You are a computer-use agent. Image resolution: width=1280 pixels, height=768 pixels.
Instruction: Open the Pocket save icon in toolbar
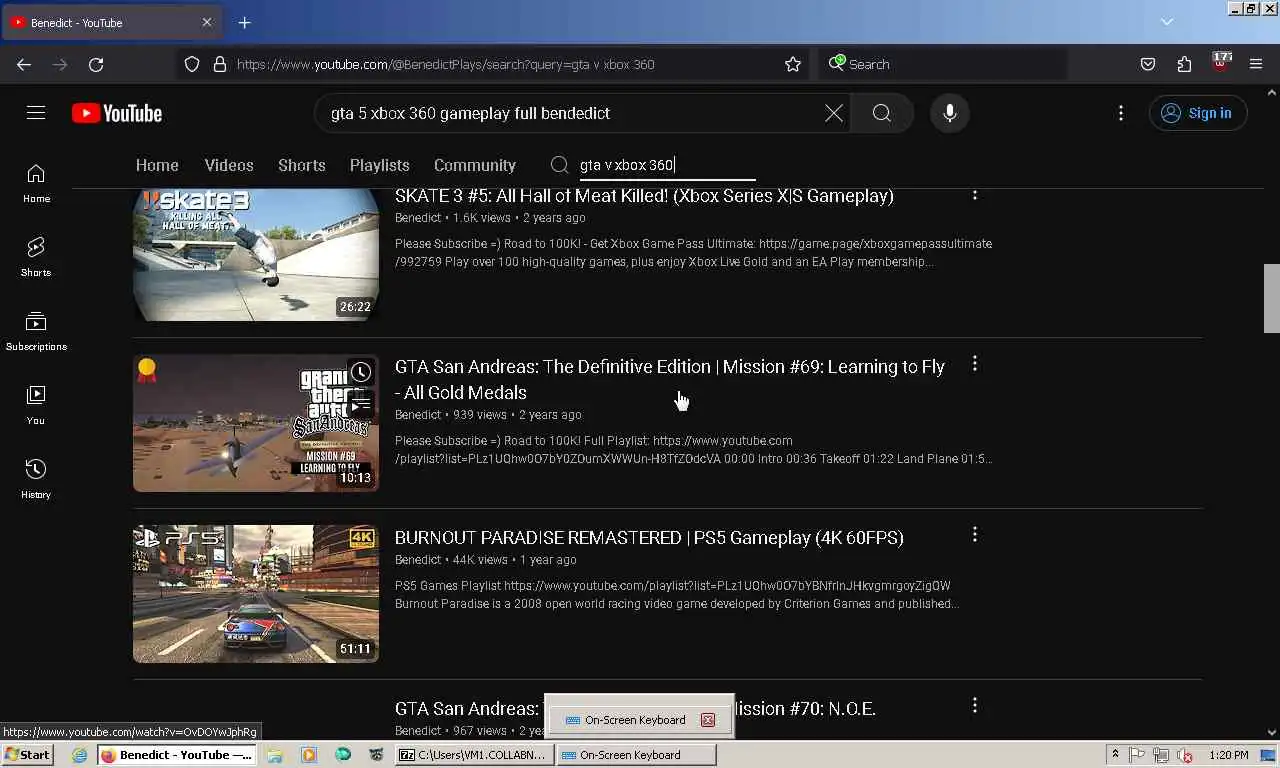[1148, 64]
